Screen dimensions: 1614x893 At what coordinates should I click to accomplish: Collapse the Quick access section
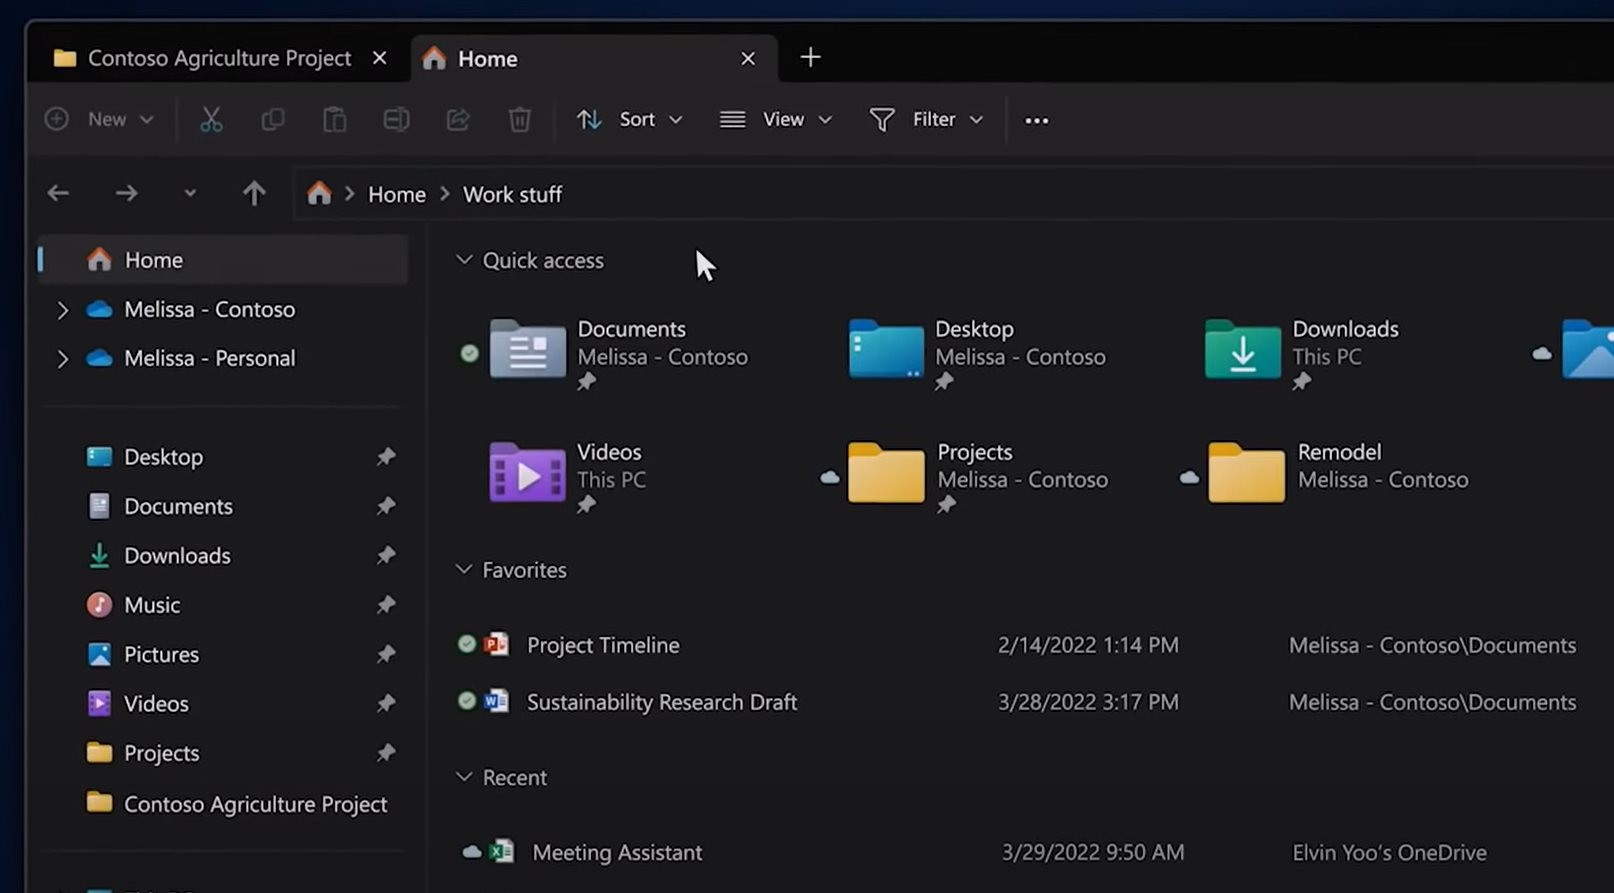[x=464, y=260]
